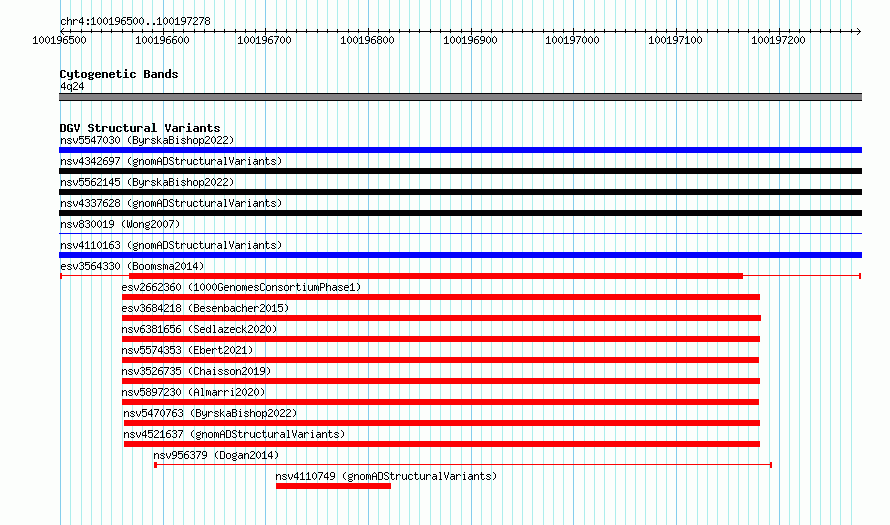Select the red bar under nsv5574353
890x525 pixels.
tap(440, 360)
